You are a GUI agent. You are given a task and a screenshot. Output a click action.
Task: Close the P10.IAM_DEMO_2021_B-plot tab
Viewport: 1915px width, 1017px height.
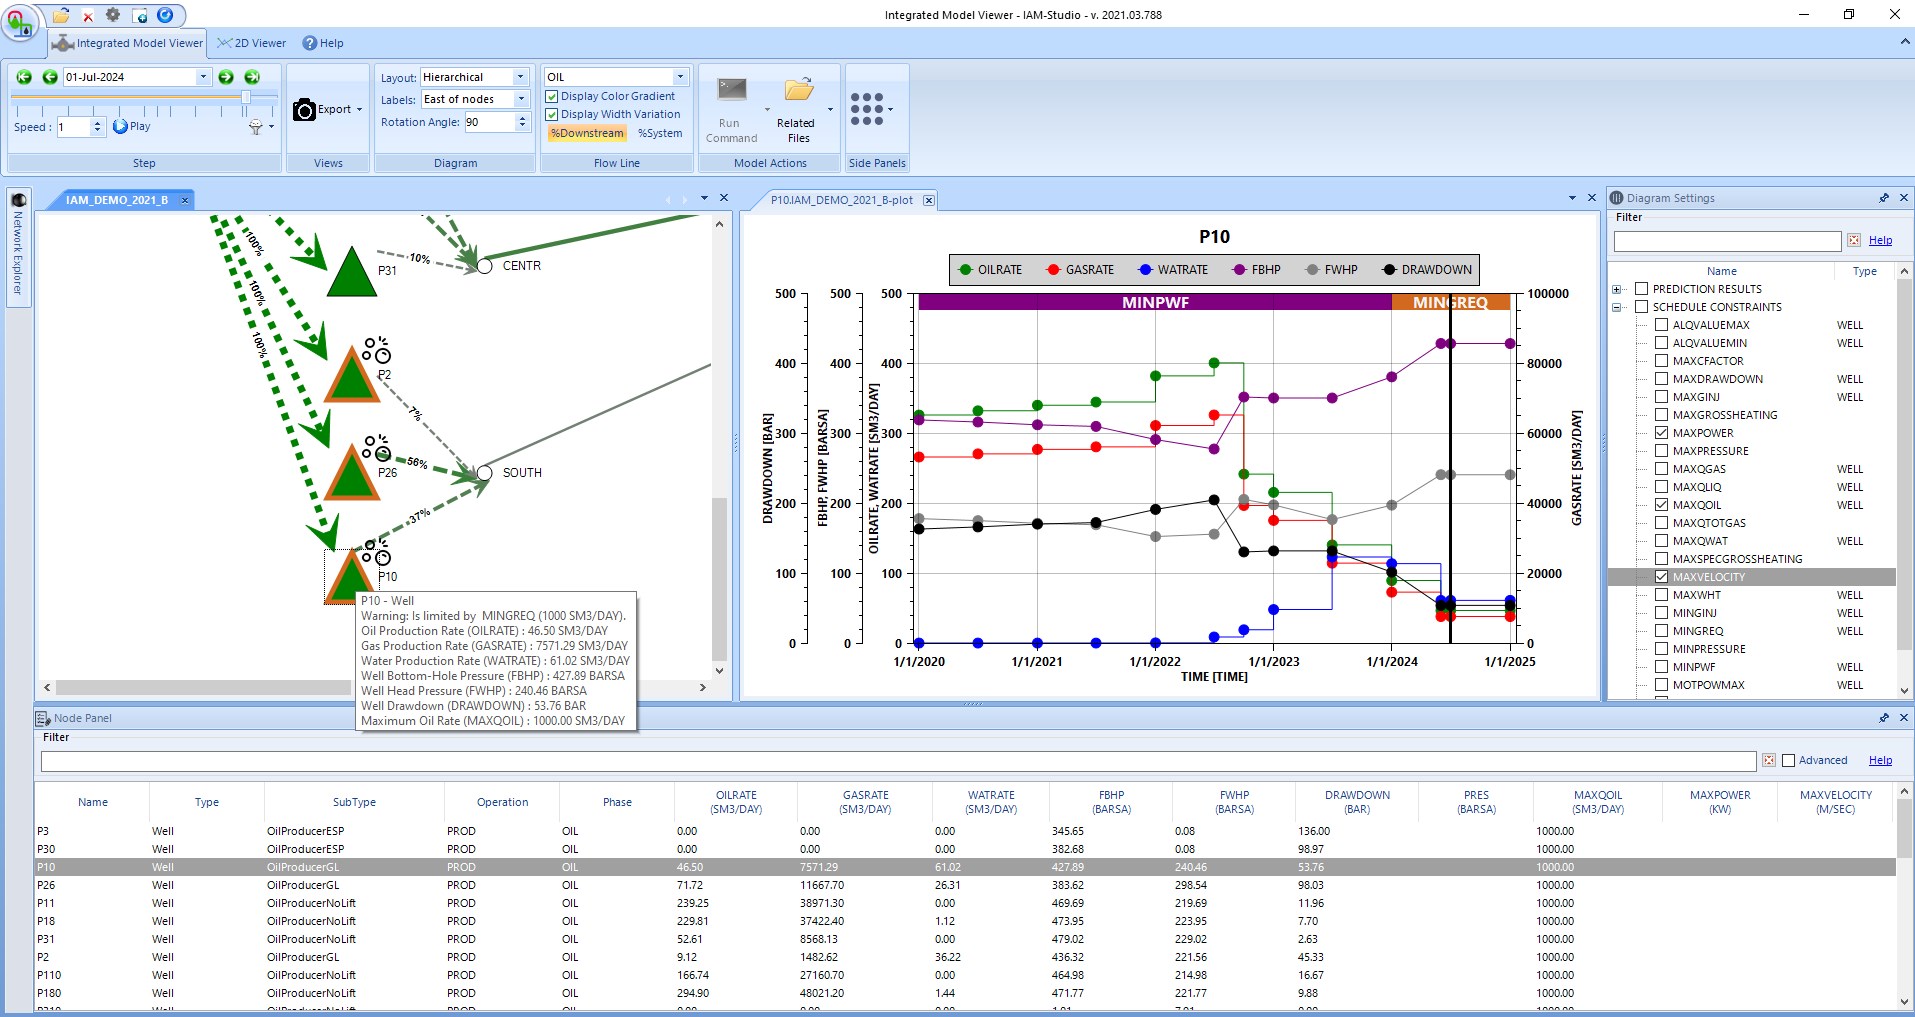point(929,200)
